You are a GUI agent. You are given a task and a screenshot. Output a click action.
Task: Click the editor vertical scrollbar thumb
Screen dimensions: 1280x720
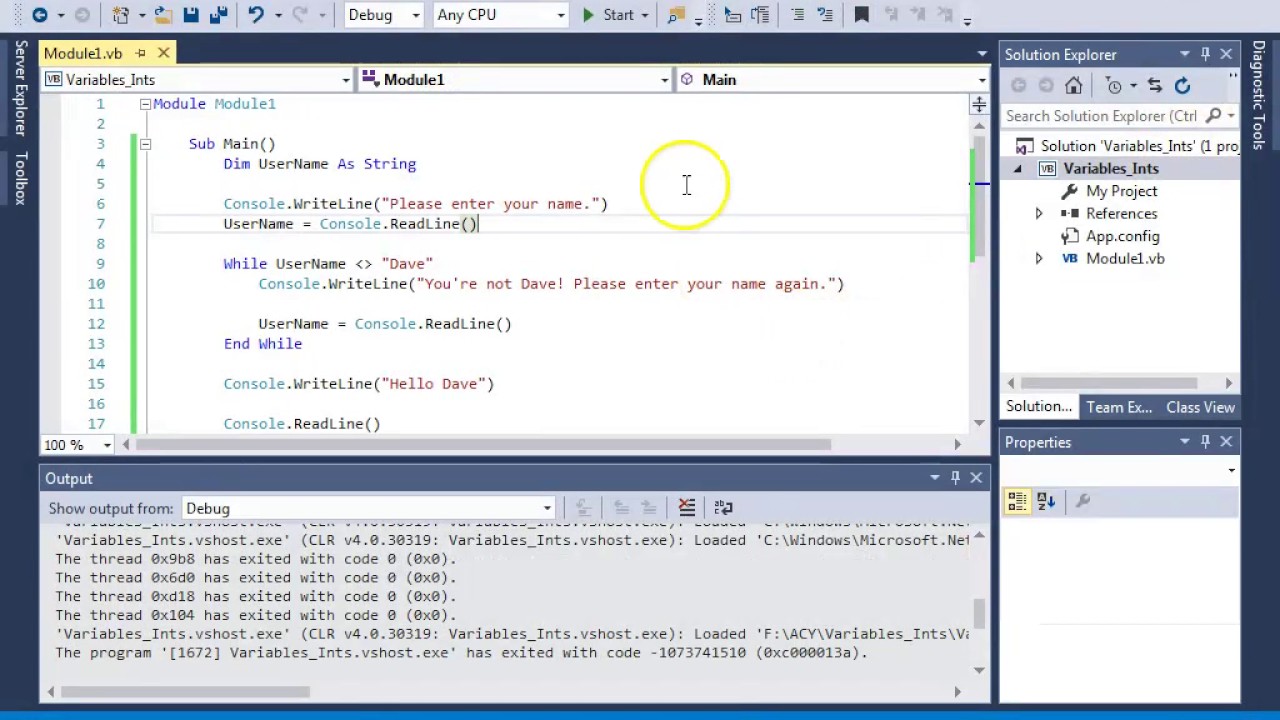(979, 197)
